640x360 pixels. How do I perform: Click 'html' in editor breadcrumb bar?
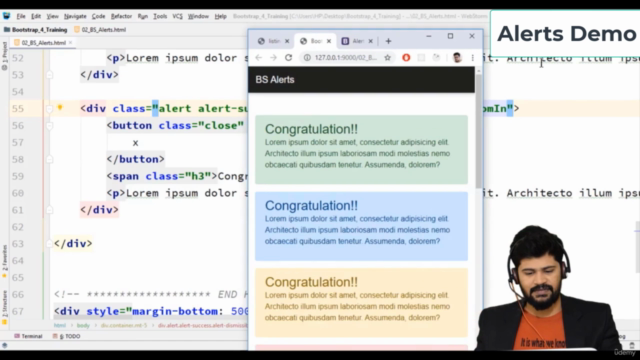(x=60, y=325)
